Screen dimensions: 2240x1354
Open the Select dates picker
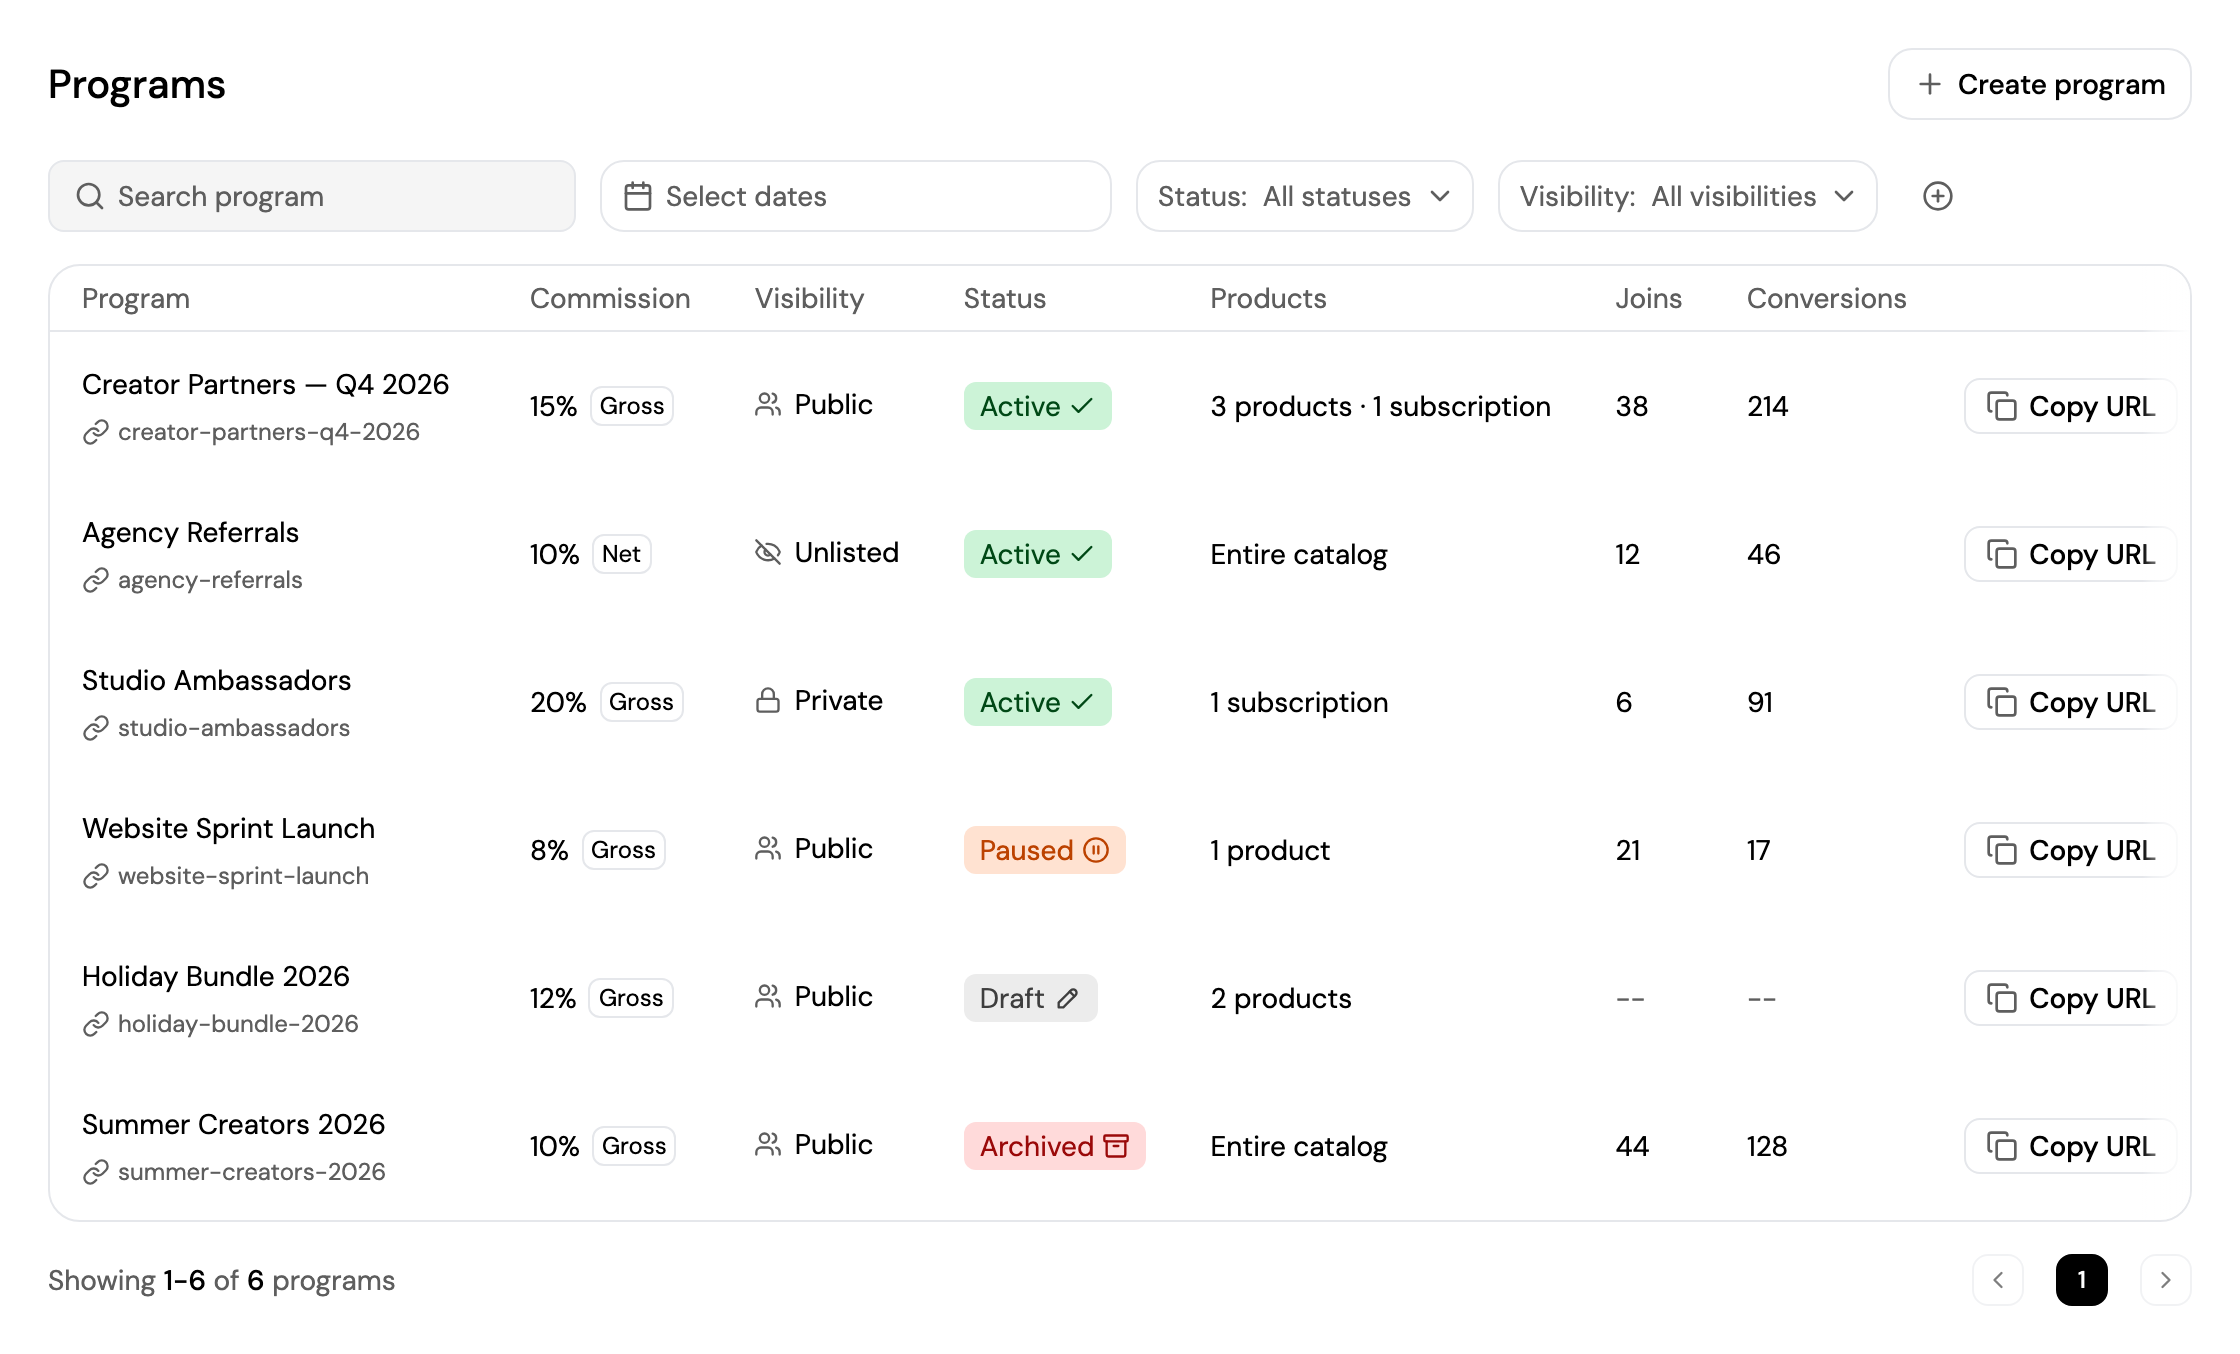coord(856,196)
